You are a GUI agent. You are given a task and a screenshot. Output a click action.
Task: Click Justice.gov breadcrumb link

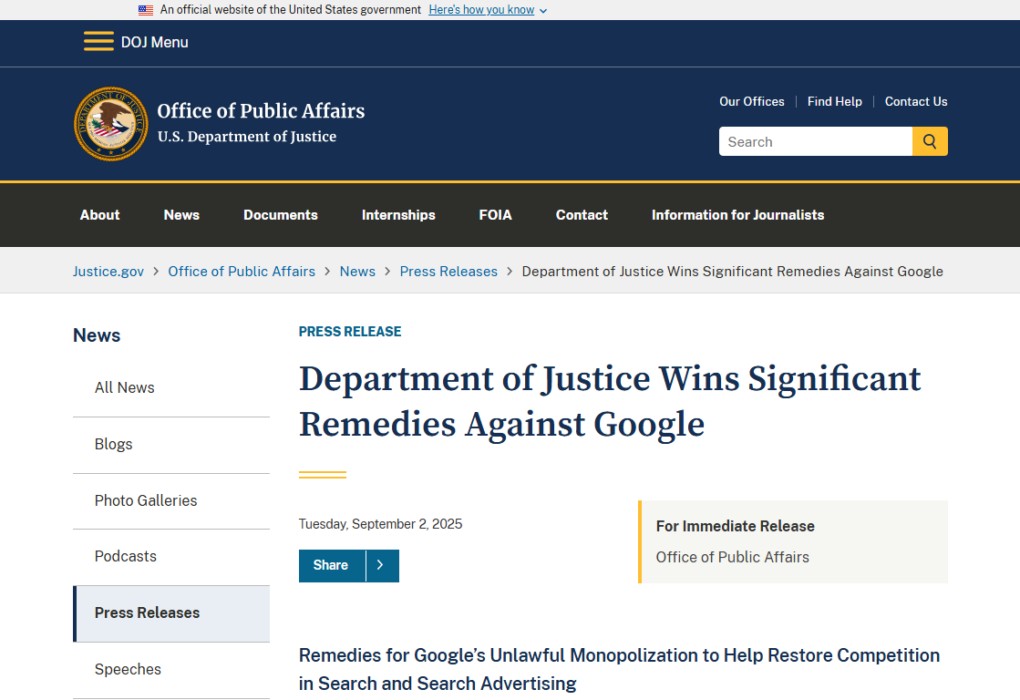pyautogui.click(x=108, y=271)
